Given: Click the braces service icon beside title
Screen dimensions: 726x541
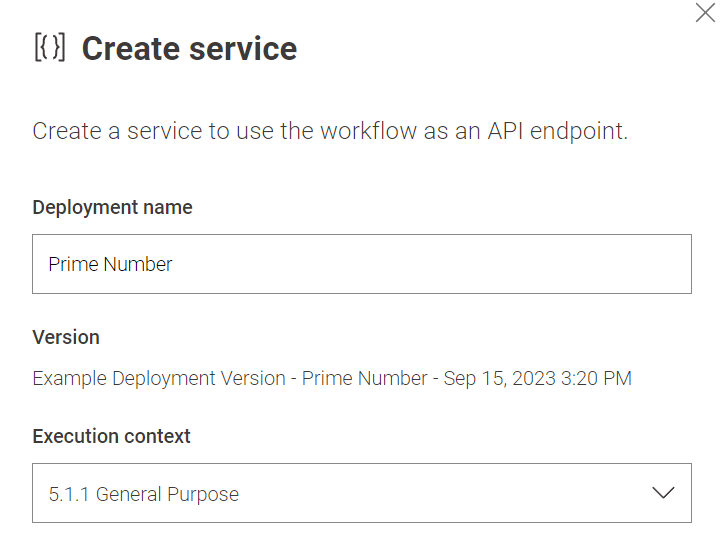Looking at the screenshot, I should pos(50,48).
